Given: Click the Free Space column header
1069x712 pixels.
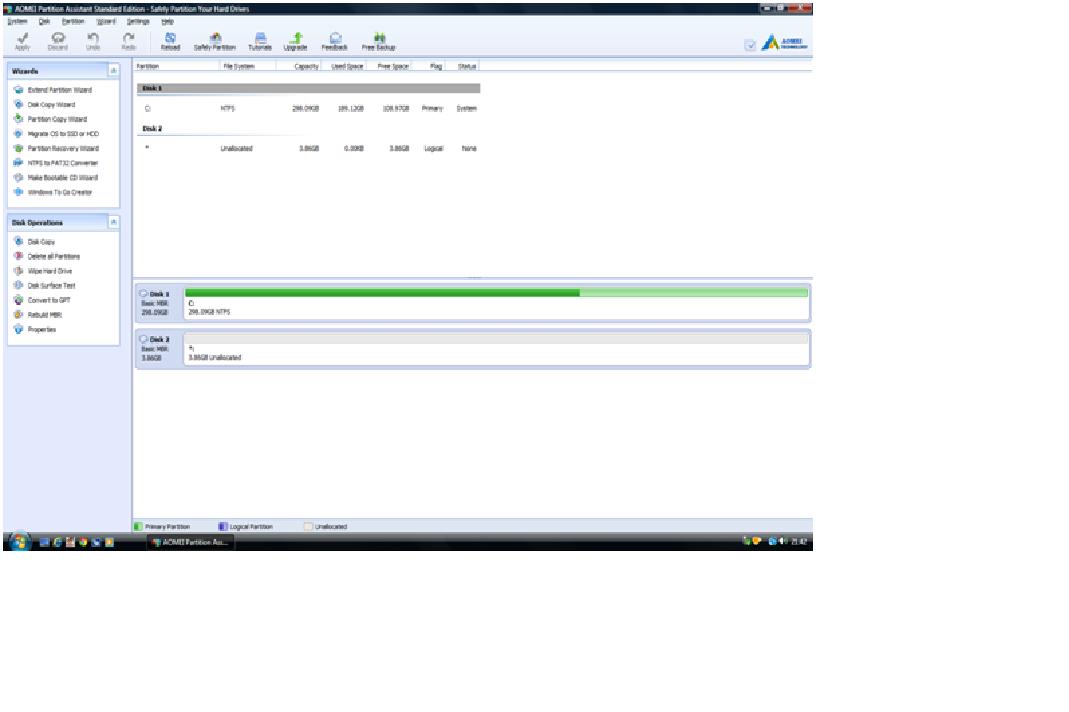Looking at the screenshot, I should coord(389,66).
